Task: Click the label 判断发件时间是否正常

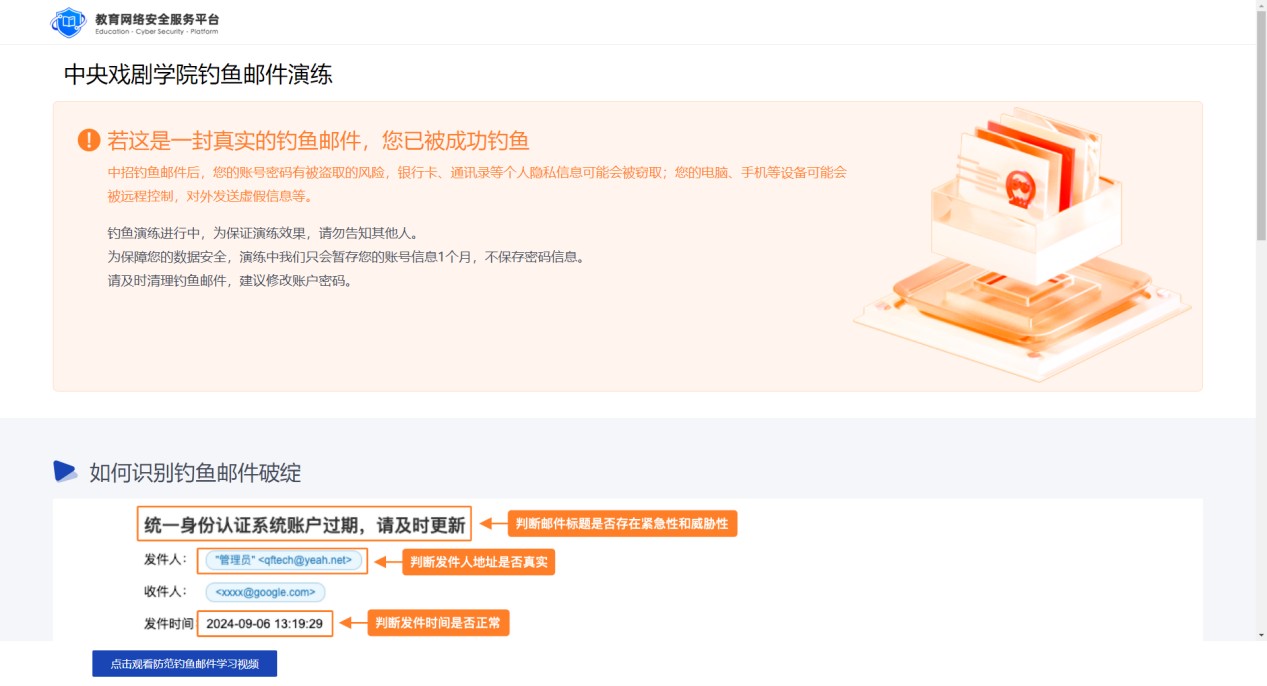Action: point(439,623)
